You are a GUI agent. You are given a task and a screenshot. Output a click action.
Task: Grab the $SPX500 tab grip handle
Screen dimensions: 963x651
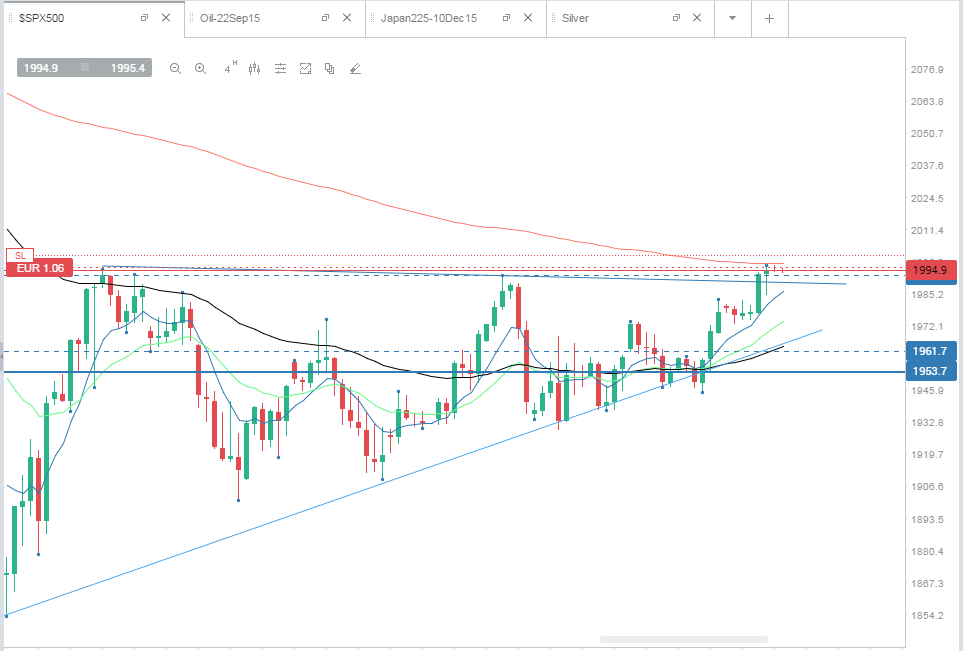click(x=10, y=18)
